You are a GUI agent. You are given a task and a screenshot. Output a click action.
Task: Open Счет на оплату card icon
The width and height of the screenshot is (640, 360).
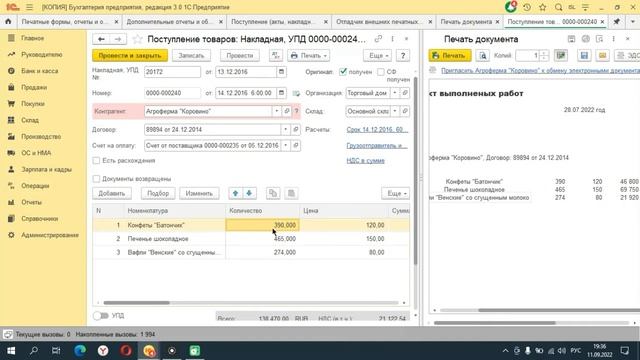[296, 145]
